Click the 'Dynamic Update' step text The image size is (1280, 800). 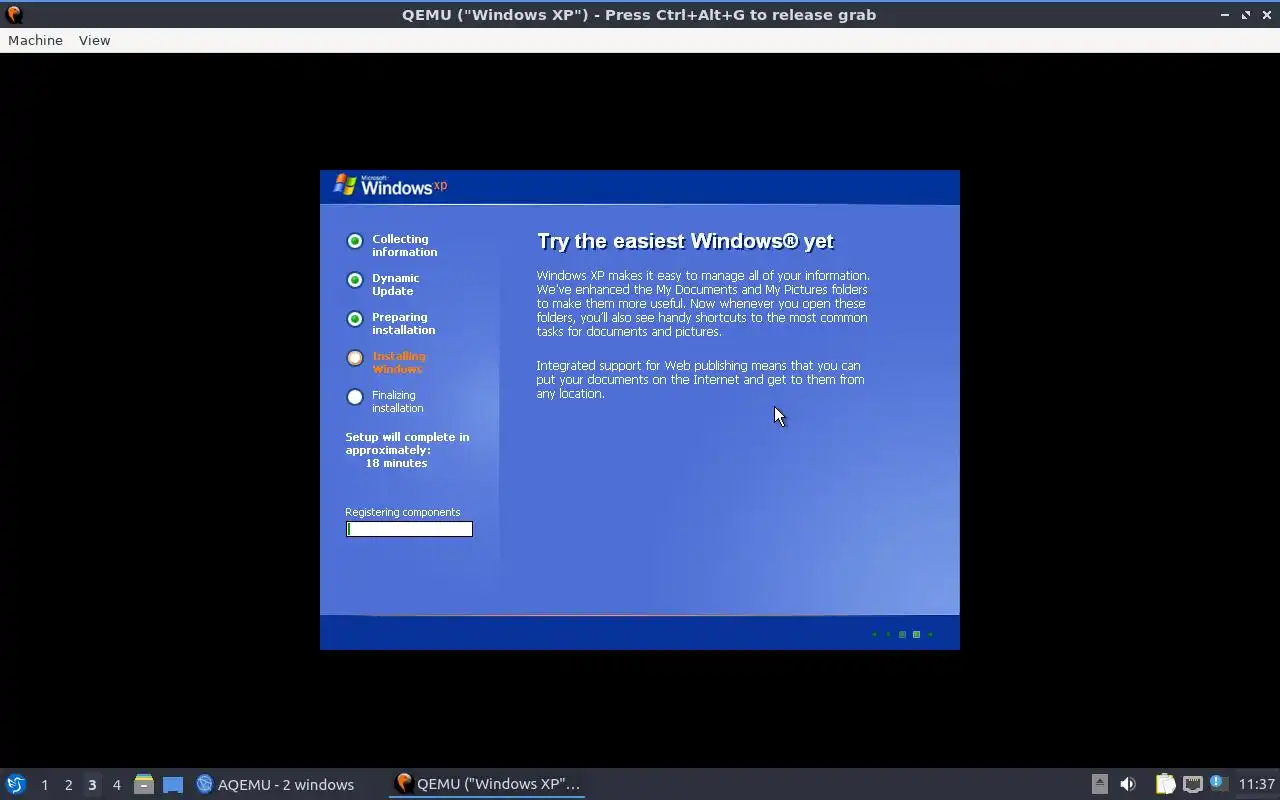pyautogui.click(x=396, y=284)
